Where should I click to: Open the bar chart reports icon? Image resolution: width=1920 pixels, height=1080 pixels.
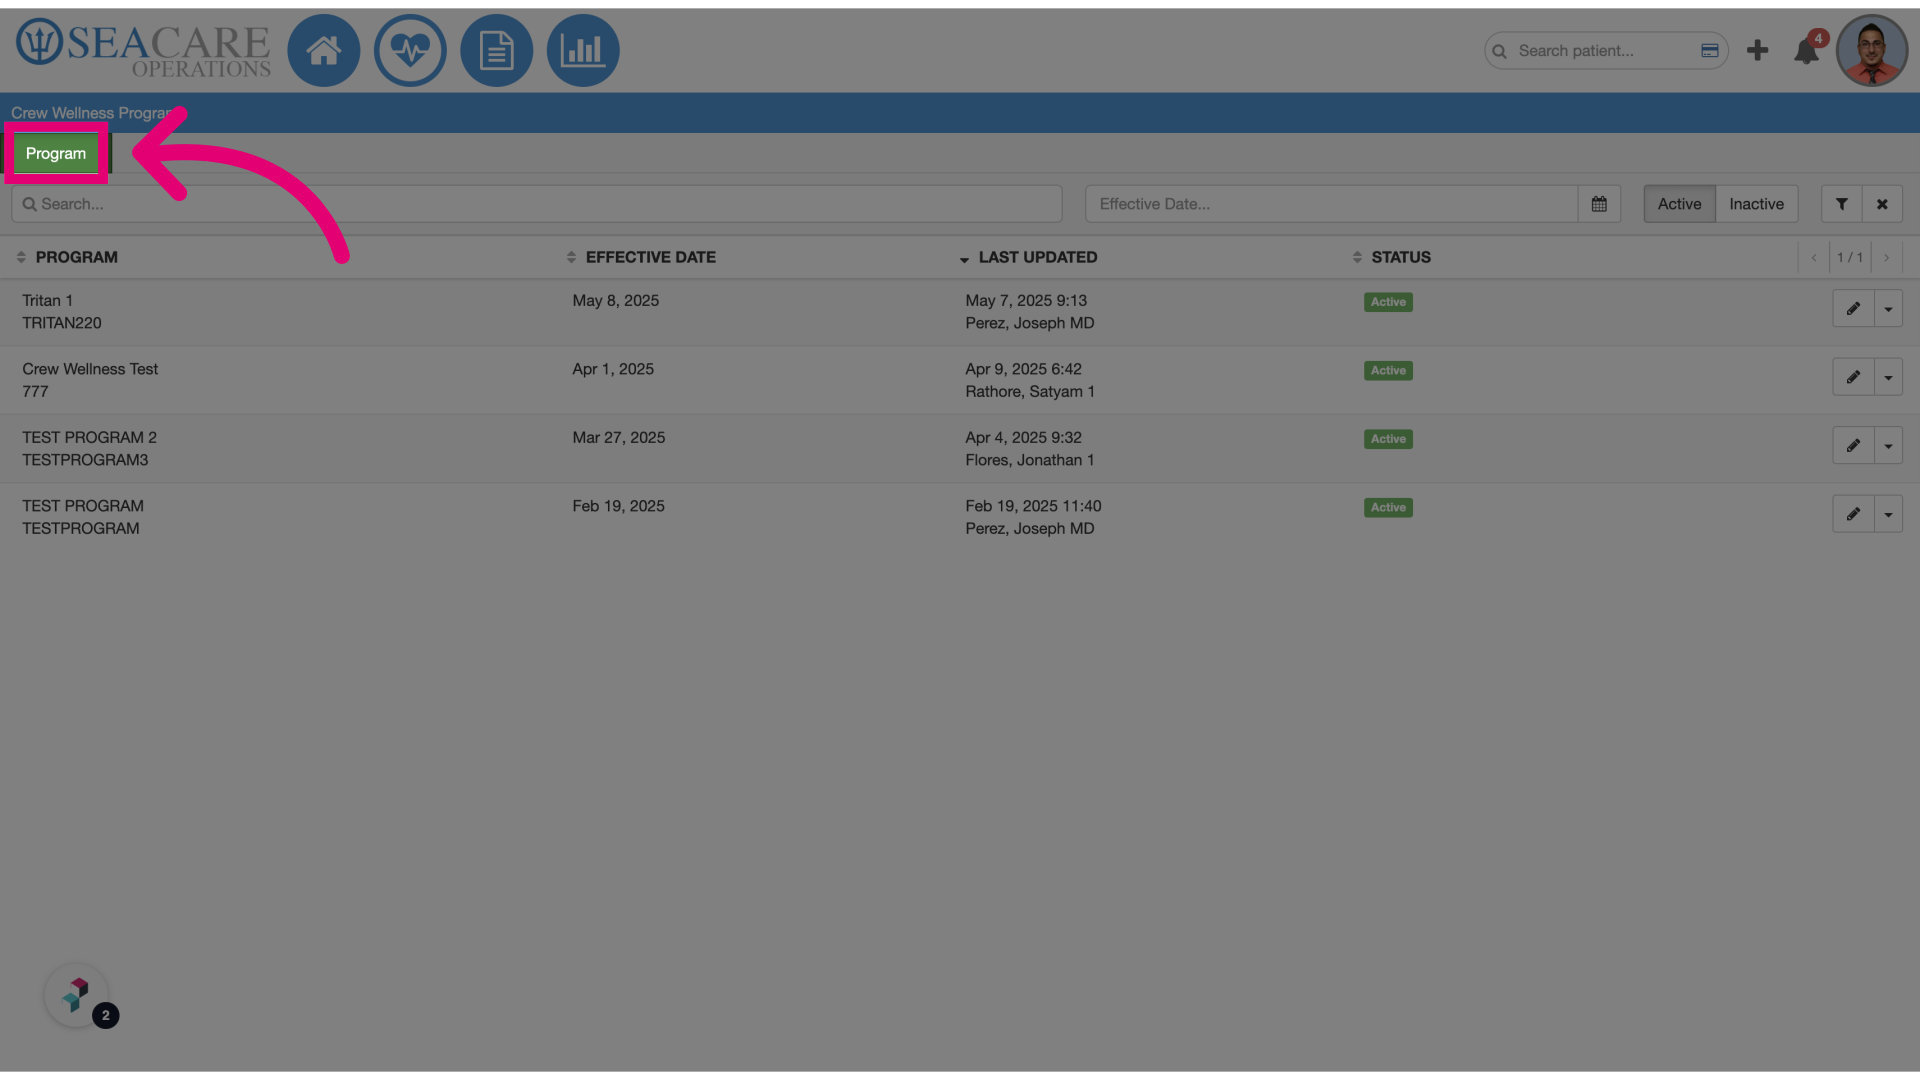(583, 50)
